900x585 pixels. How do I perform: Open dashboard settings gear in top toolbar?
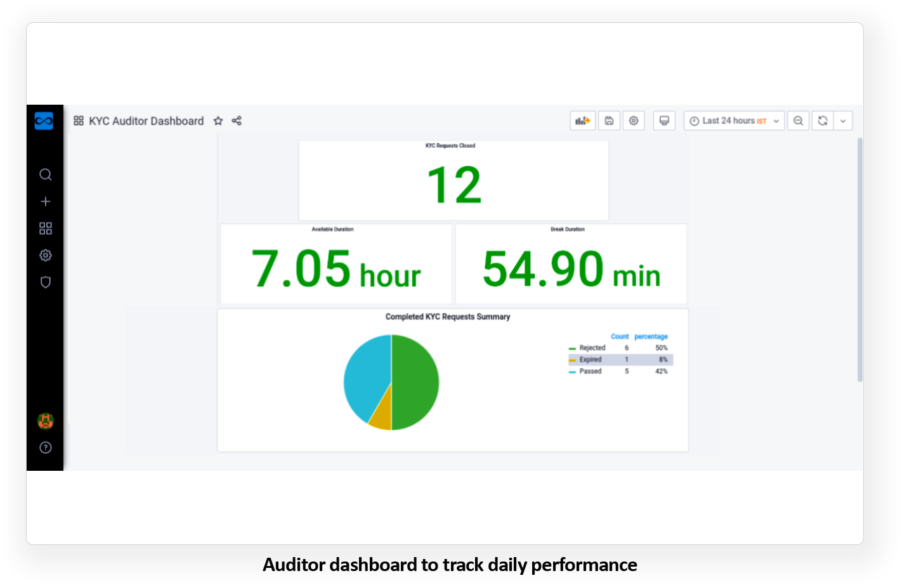click(634, 121)
